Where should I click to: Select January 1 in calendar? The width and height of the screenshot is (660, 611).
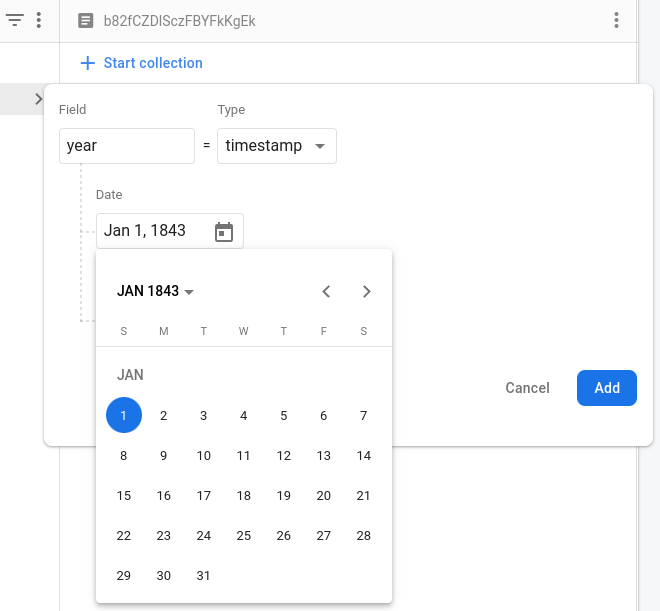pyautogui.click(x=124, y=415)
